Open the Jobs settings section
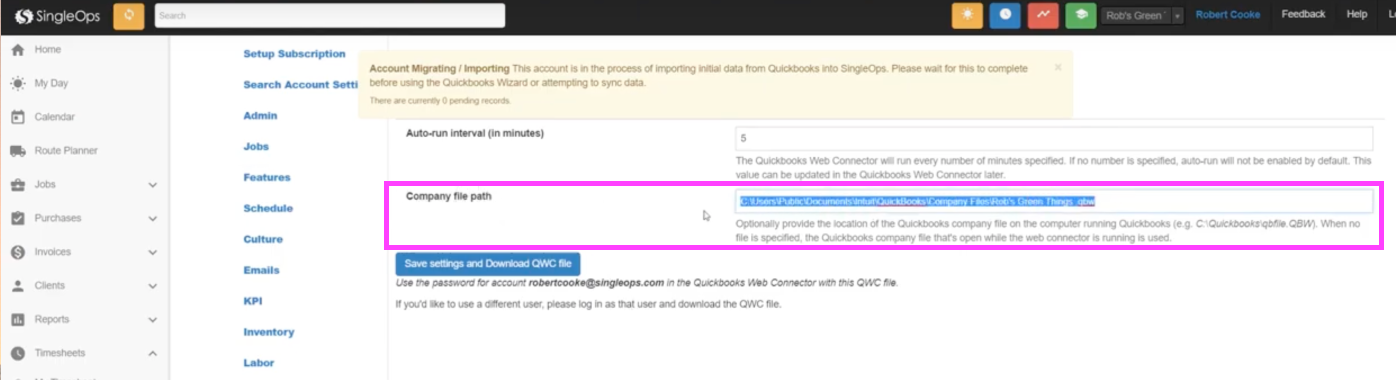The image size is (1396, 380). click(256, 147)
